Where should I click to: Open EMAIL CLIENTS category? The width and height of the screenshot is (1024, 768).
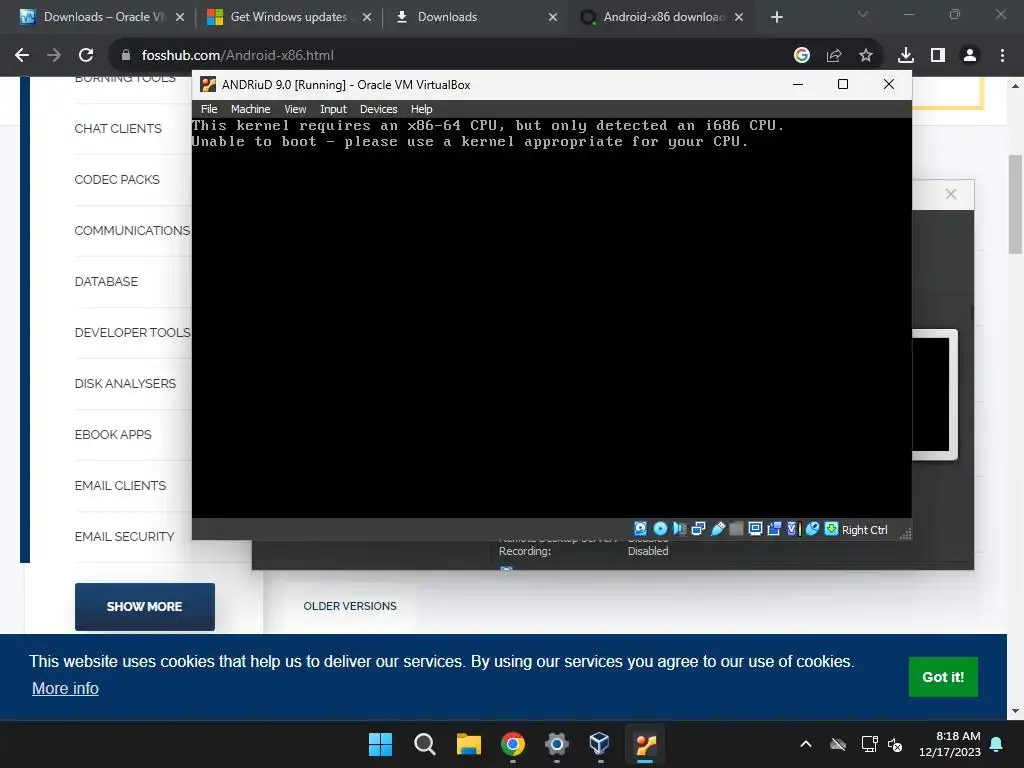(120, 485)
